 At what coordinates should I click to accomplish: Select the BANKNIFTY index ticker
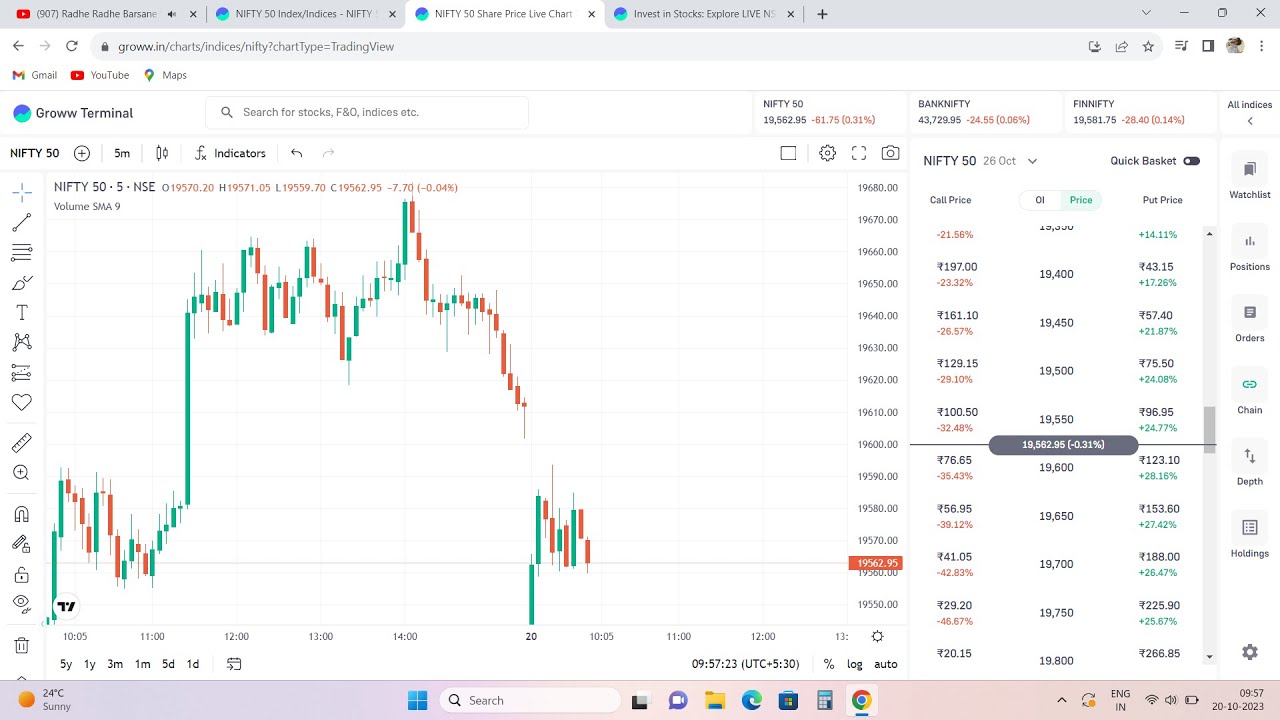(x=984, y=112)
